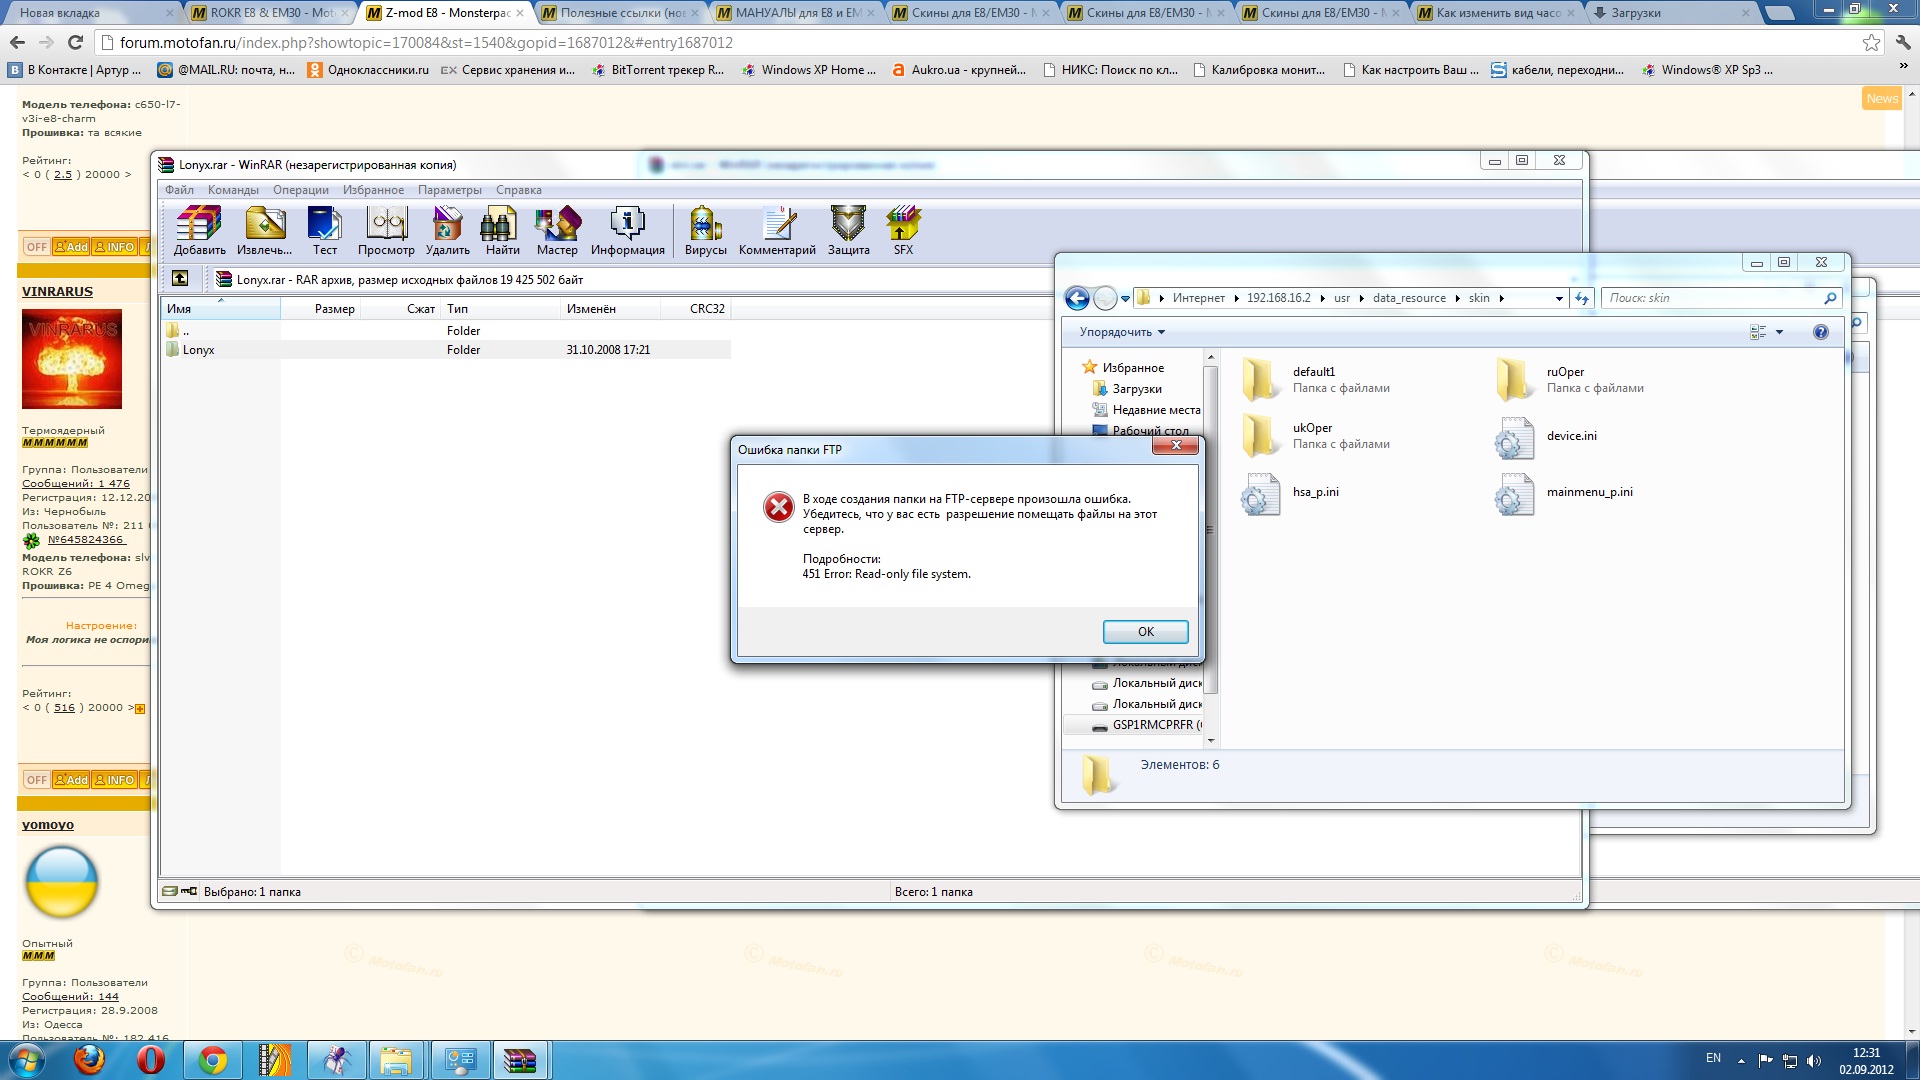This screenshot has height=1080, width=1920.
Task: Open the Команды menu
Action: 233,190
